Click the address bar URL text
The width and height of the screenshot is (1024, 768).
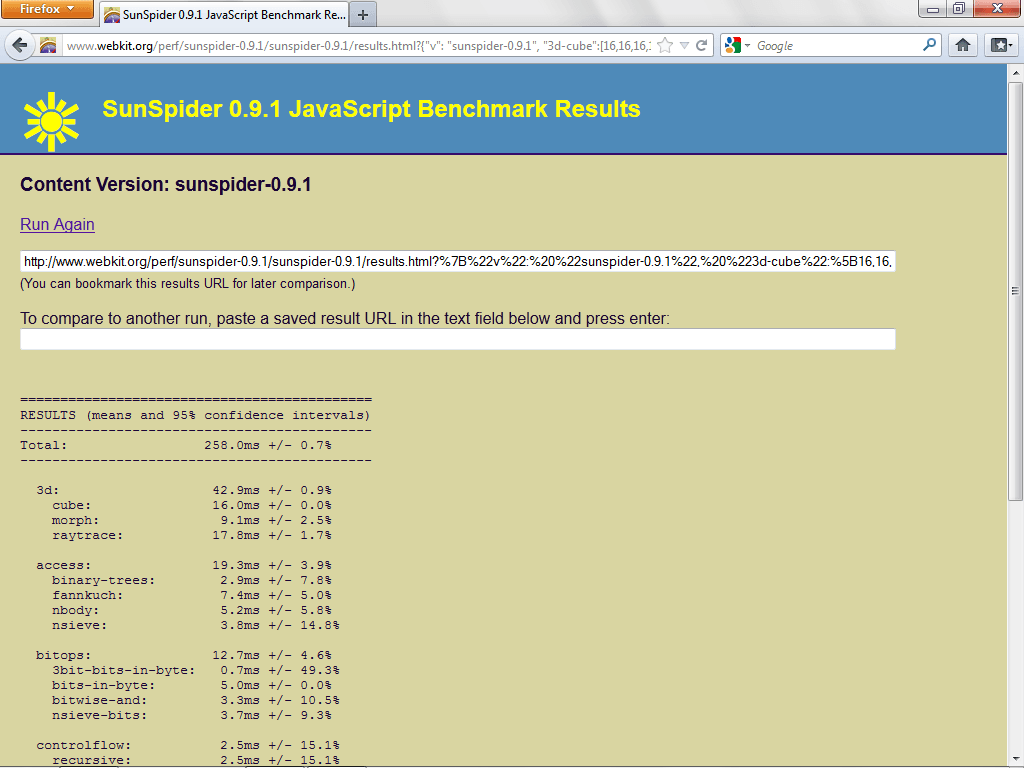359,46
